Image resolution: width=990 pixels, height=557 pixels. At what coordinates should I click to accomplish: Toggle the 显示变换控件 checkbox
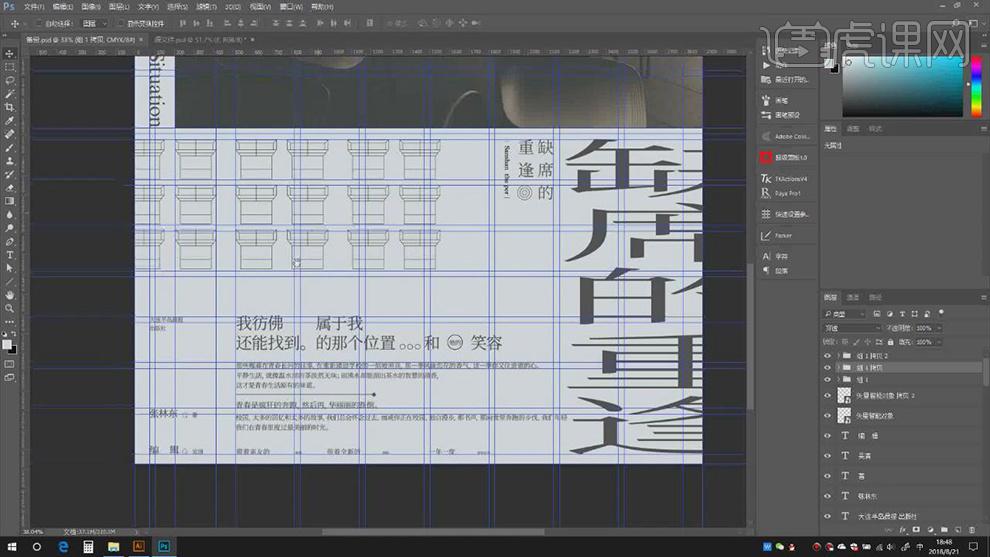[121, 23]
